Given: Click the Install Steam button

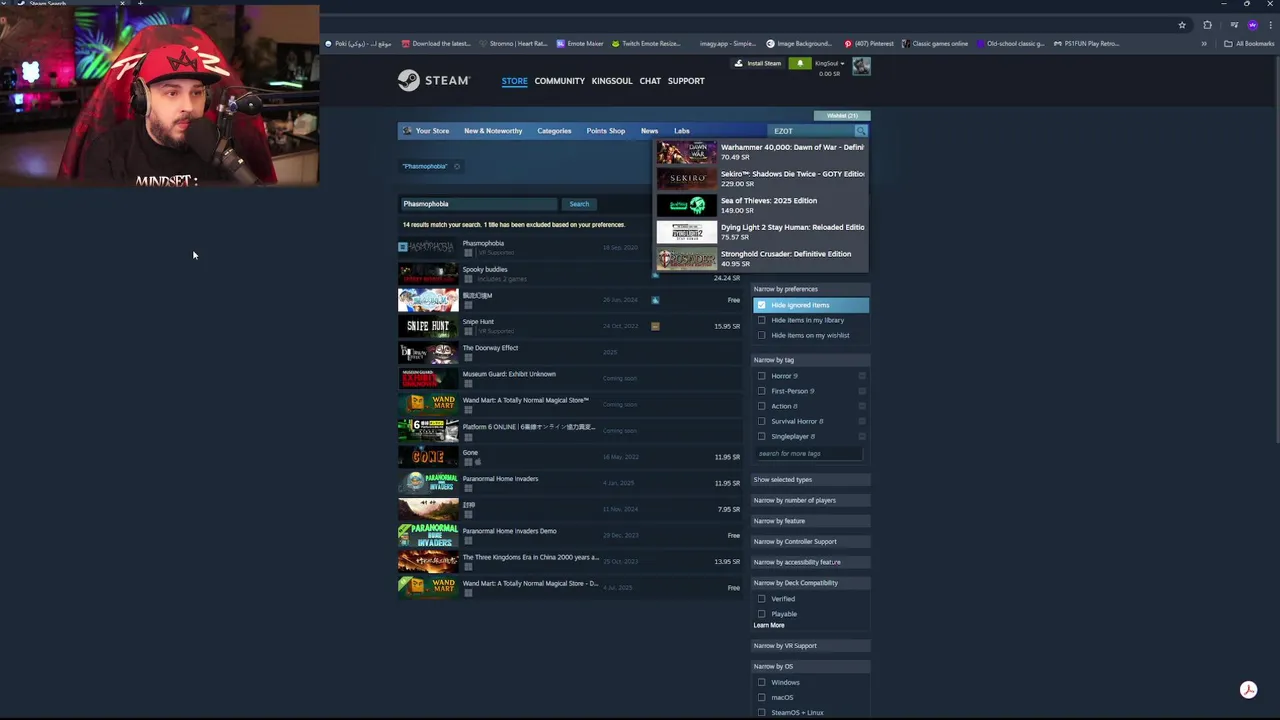Looking at the screenshot, I should [x=758, y=63].
